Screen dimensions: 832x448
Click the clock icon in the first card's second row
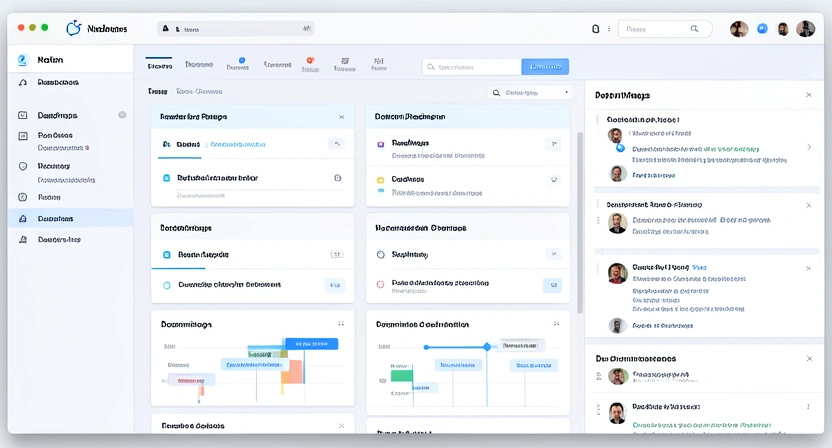[337, 178]
